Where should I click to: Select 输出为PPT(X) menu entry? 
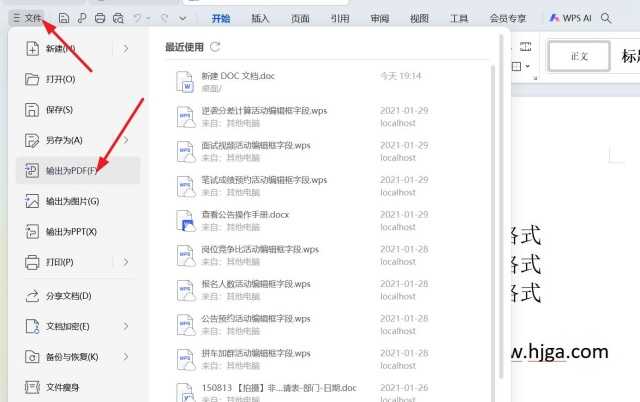click(78, 232)
